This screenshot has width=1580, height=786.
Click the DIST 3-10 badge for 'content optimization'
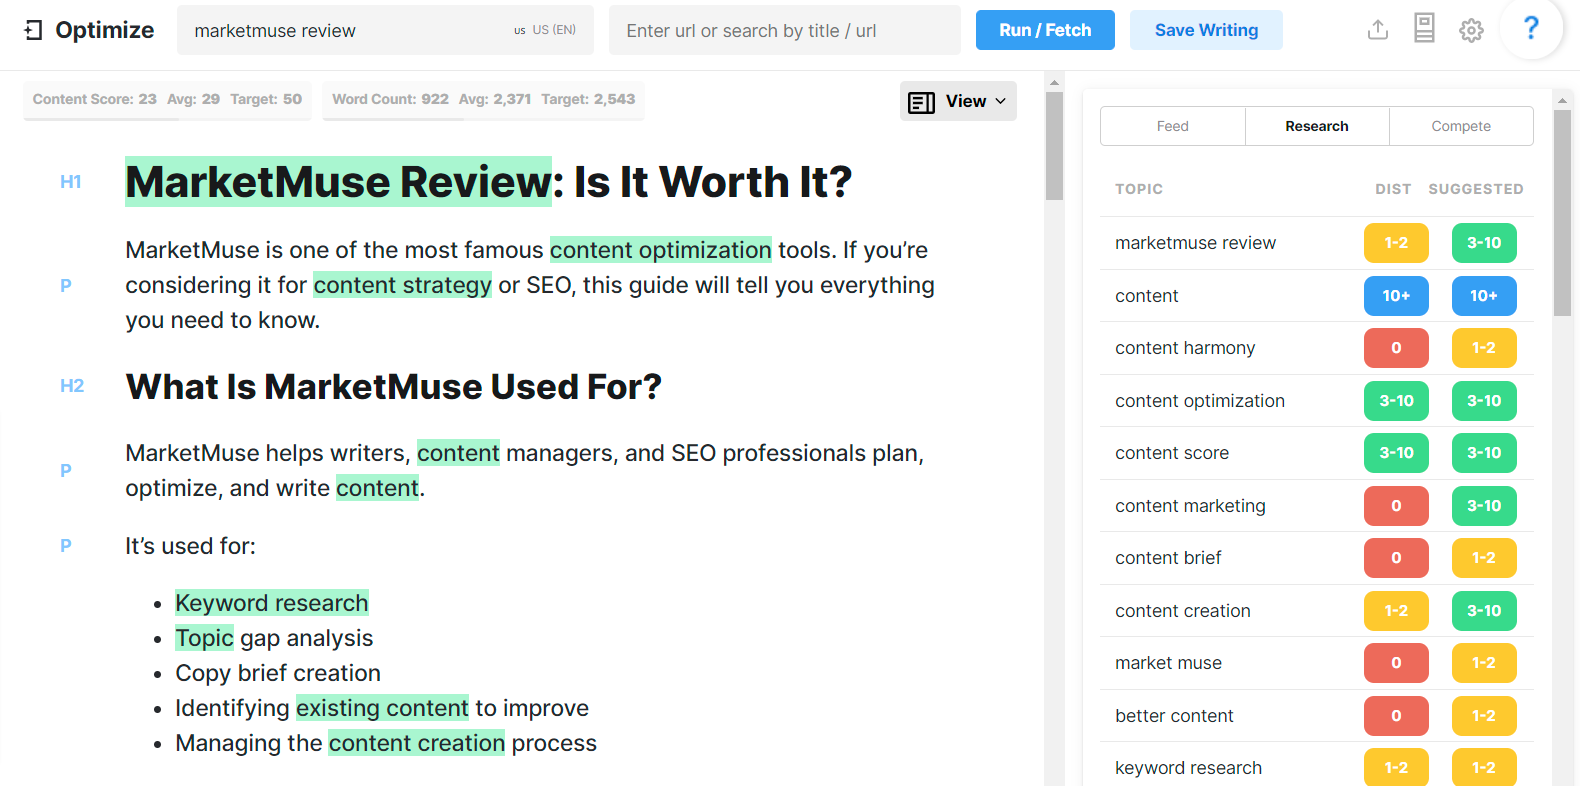[1396, 401]
